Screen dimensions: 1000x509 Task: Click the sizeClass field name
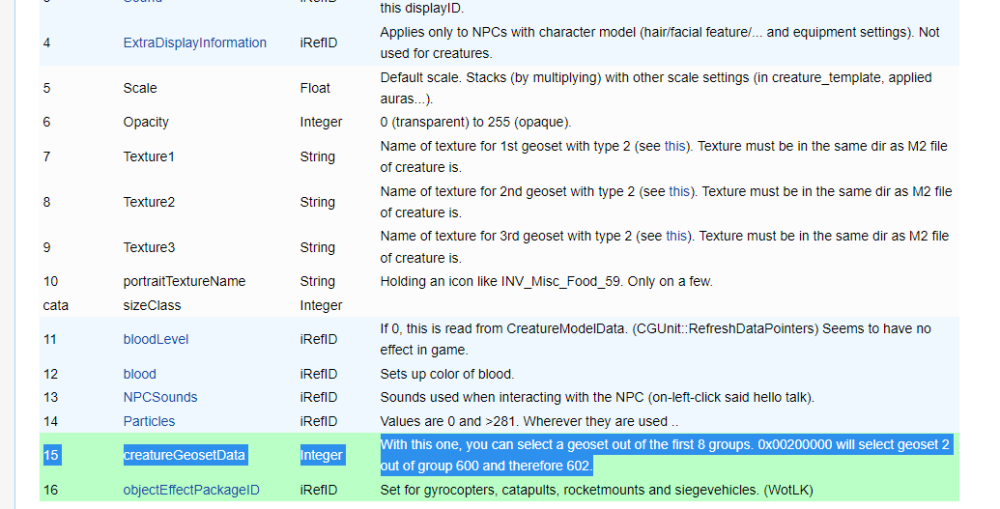pos(152,305)
